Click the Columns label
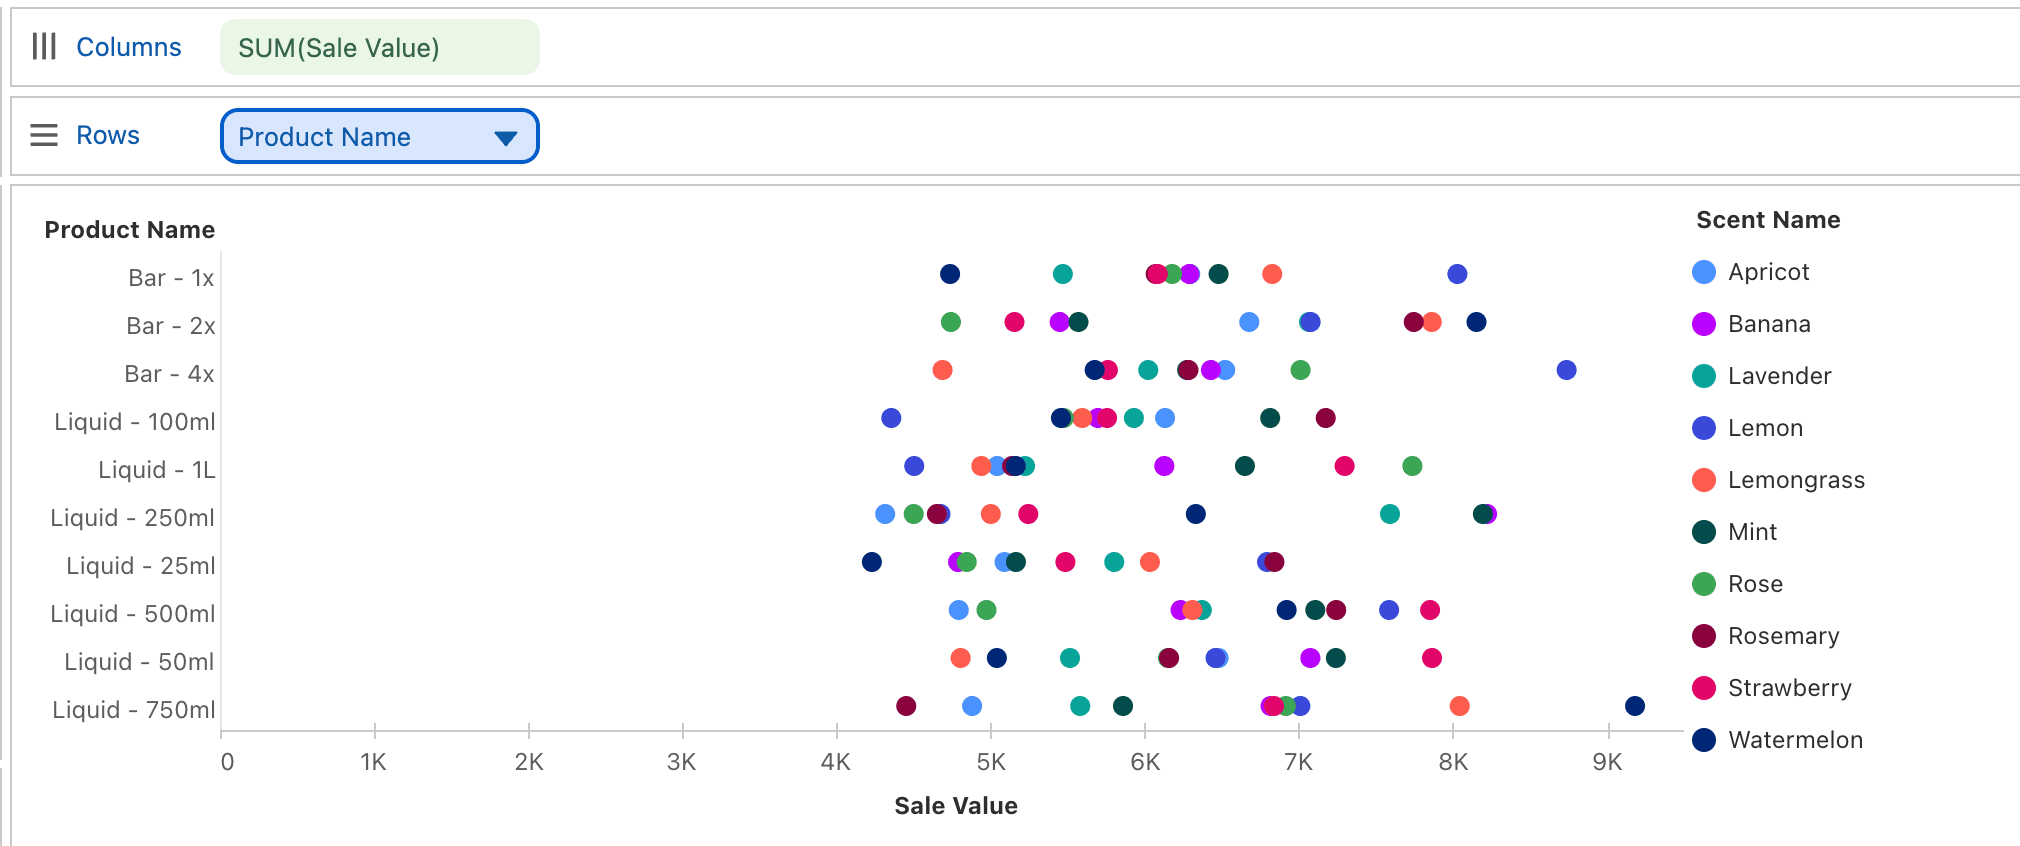 pyautogui.click(x=129, y=47)
